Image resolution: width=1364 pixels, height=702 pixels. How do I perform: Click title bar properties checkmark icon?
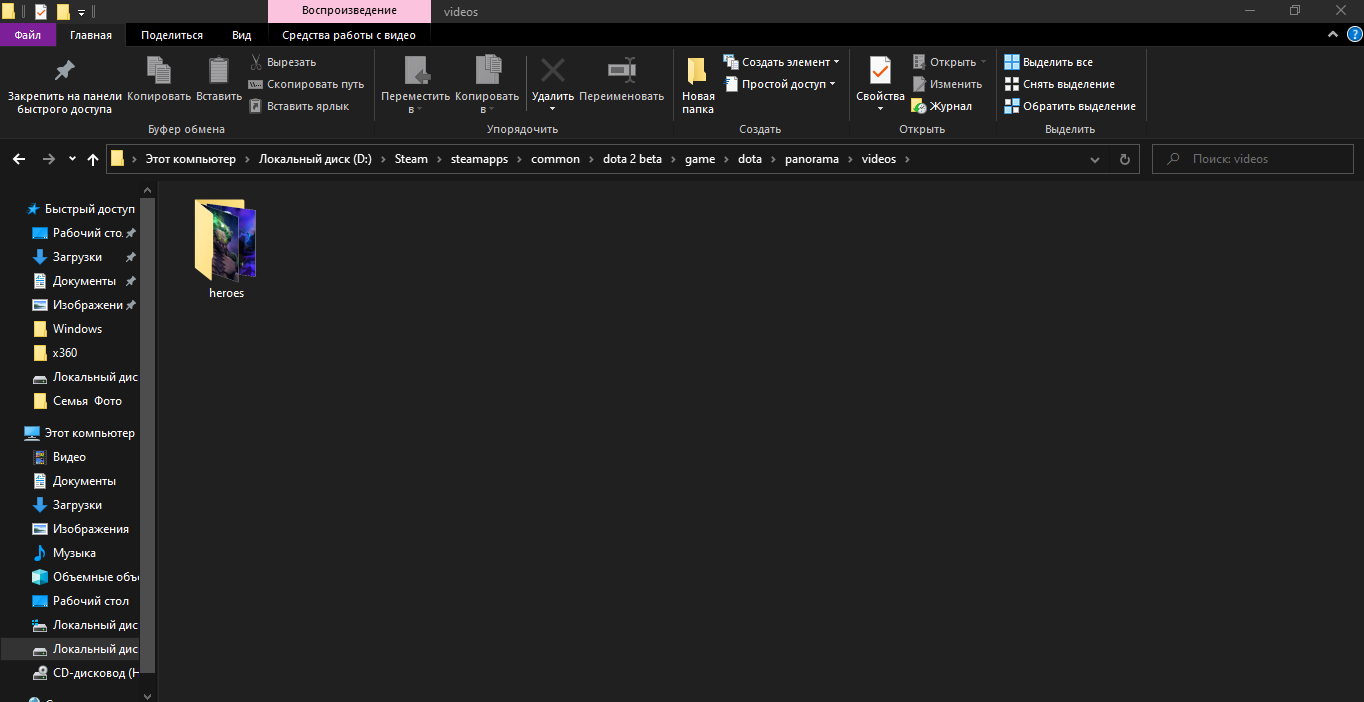pos(40,12)
